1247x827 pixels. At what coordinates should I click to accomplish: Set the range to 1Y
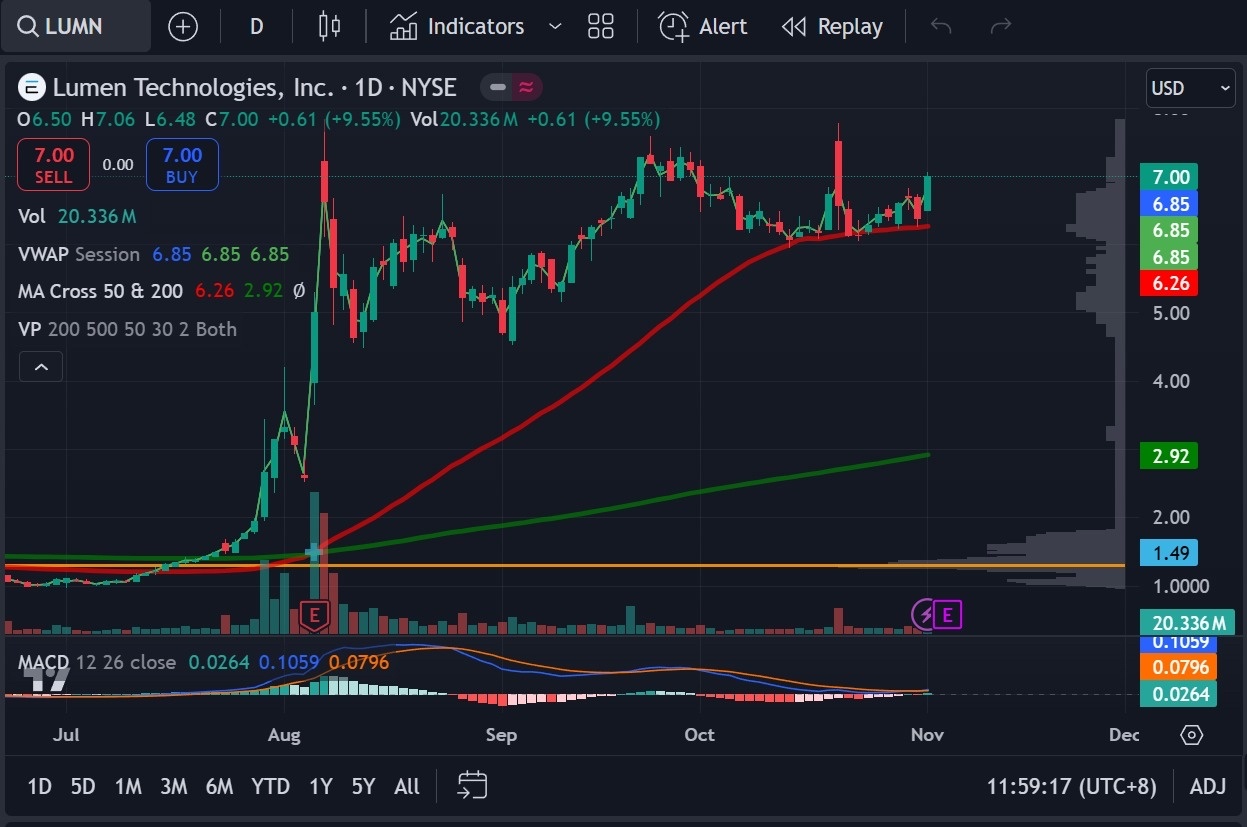tap(320, 786)
